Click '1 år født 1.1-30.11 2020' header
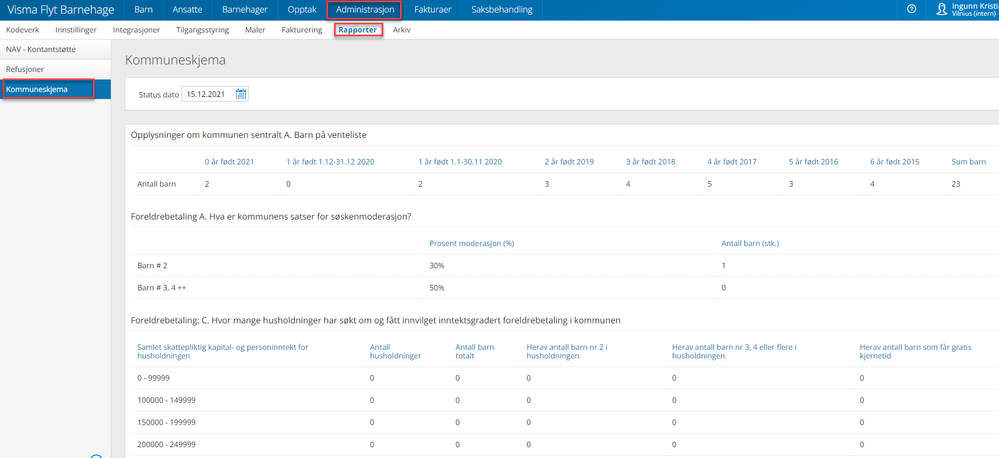This screenshot has height=458, width=999. click(460, 162)
